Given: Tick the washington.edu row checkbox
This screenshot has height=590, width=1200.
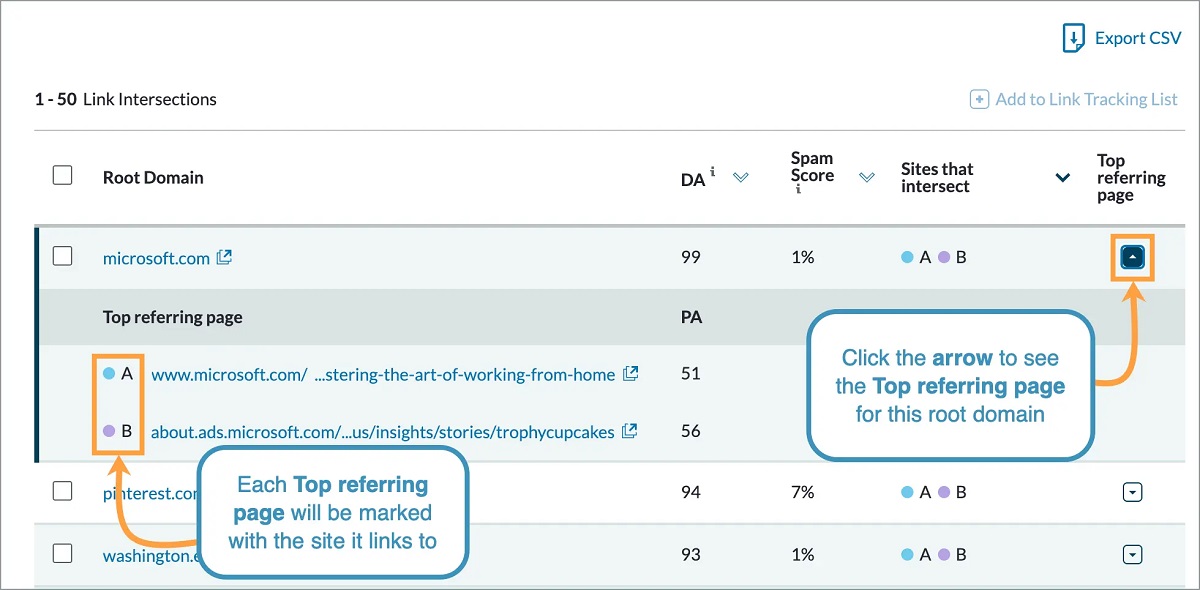Looking at the screenshot, I should coord(62,553).
